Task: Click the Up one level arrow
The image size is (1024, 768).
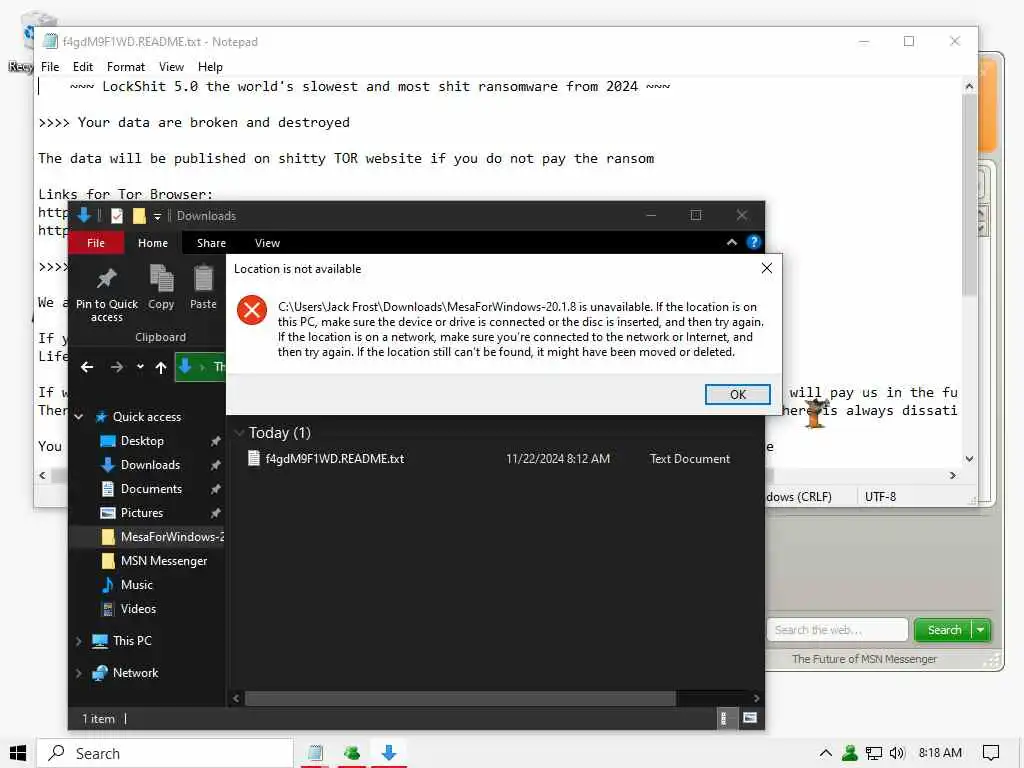Action: pyautogui.click(x=161, y=368)
